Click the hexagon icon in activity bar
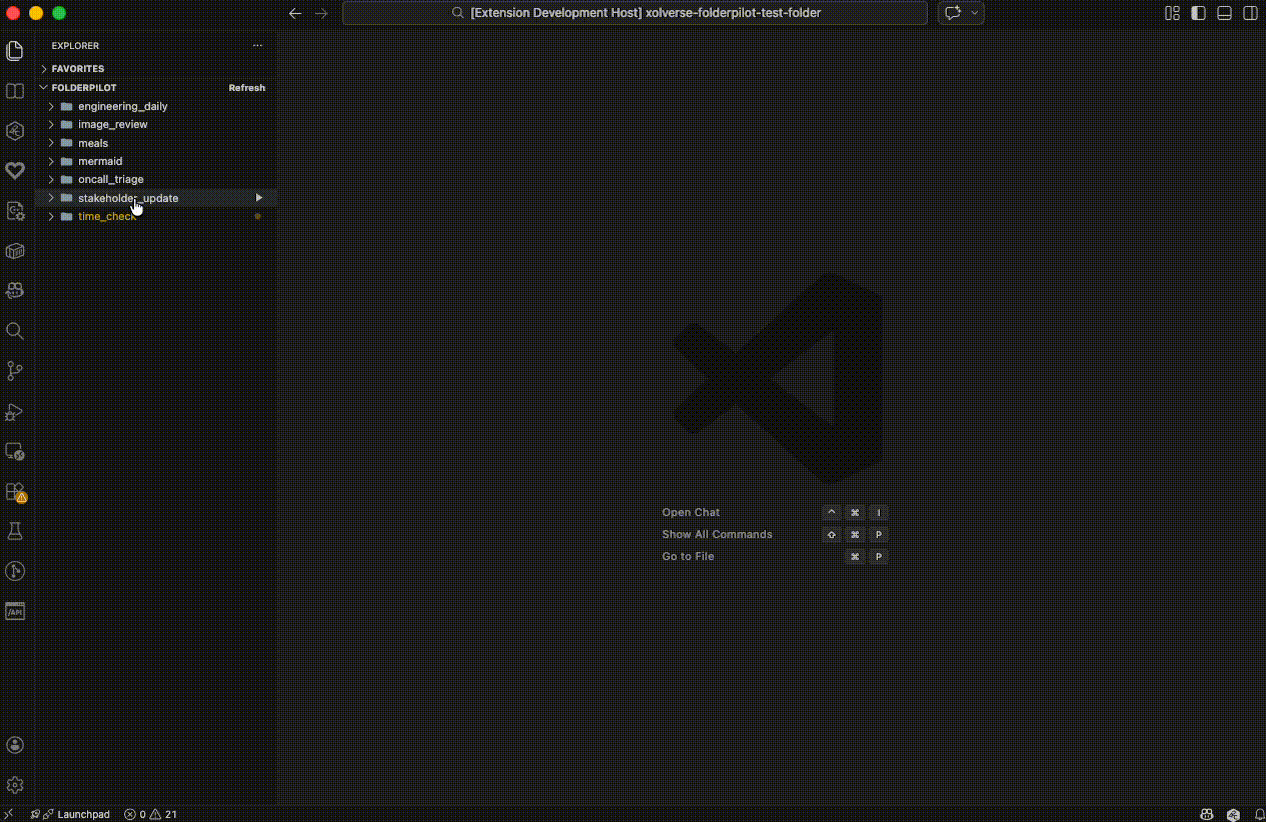Image resolution: width=1266 pixels, height=822 pixels. (x=15, y=131)
